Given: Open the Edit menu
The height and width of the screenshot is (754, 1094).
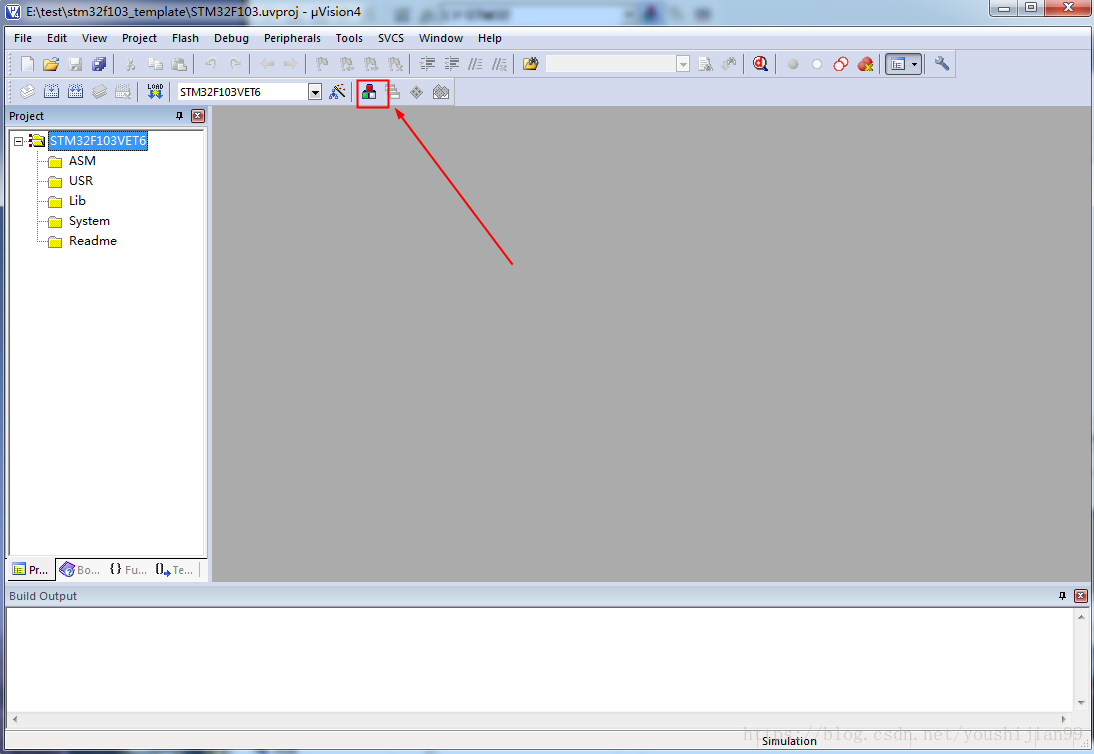Looking at the screenshot, I should pos(57,38).
